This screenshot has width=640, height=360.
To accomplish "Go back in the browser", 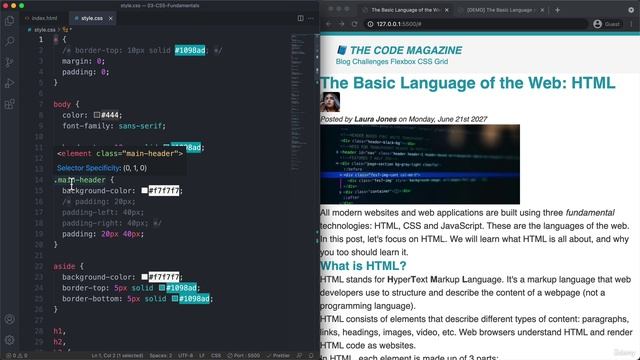I will tap(329, 24).
